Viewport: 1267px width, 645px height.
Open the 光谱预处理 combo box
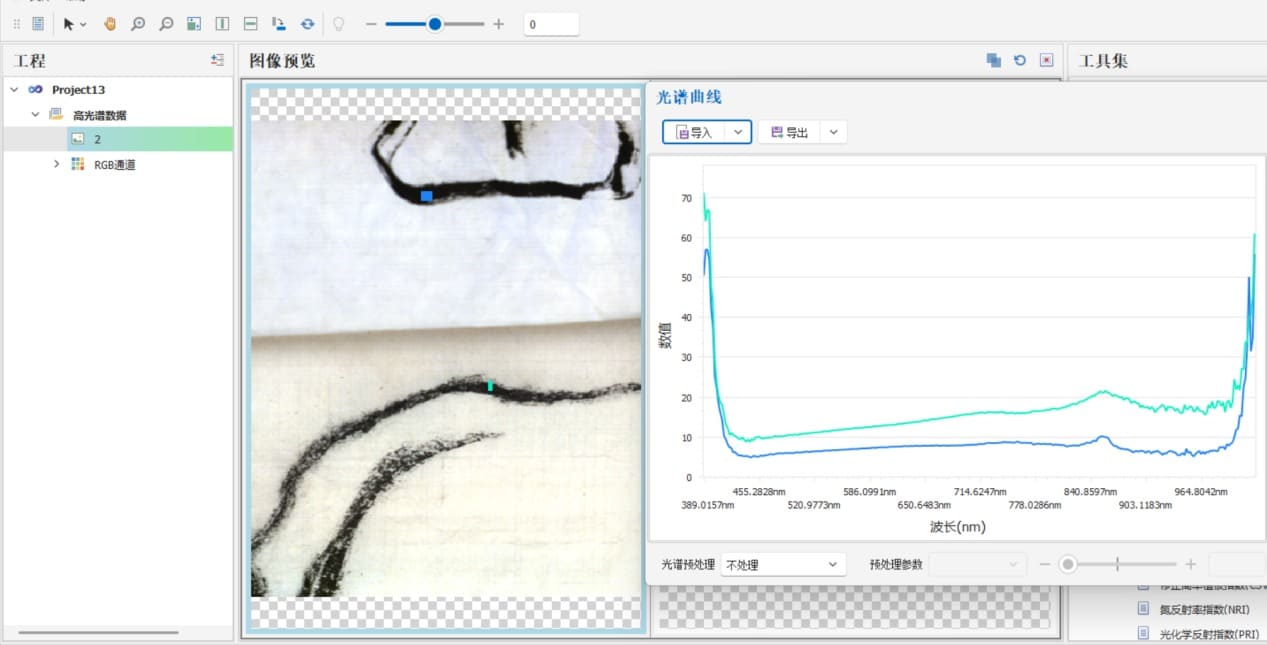(x=782, y=565)
